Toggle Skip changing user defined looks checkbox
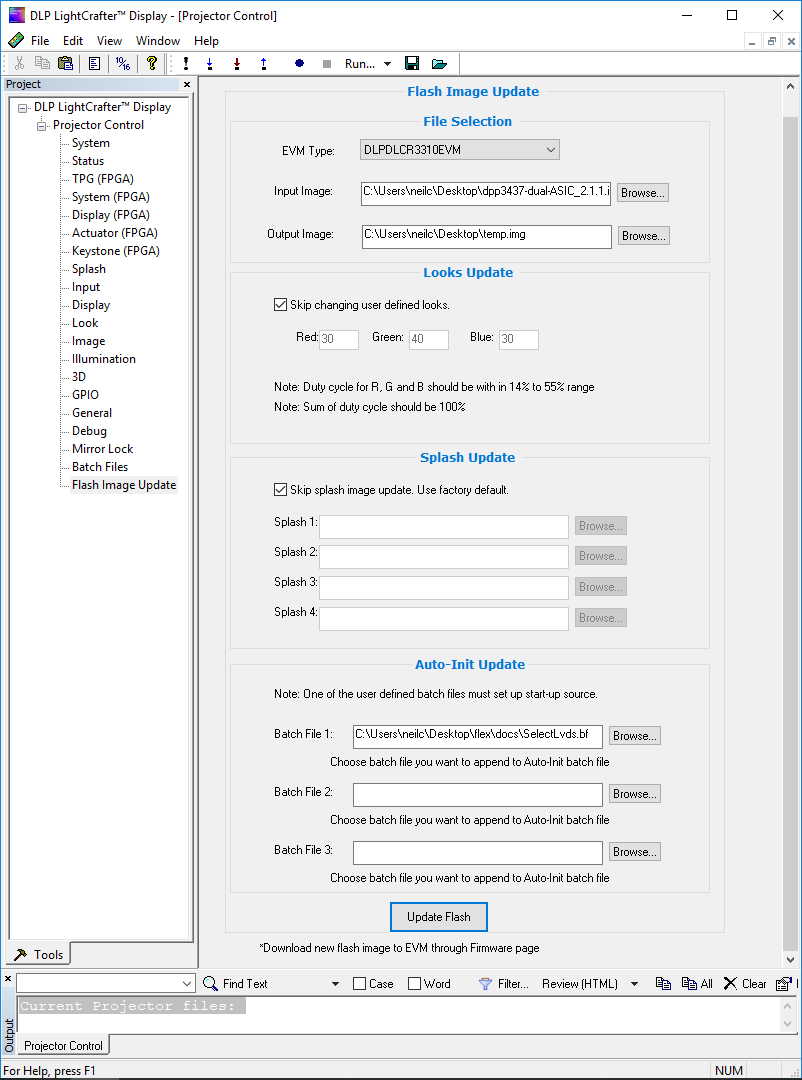 [280, 304]
